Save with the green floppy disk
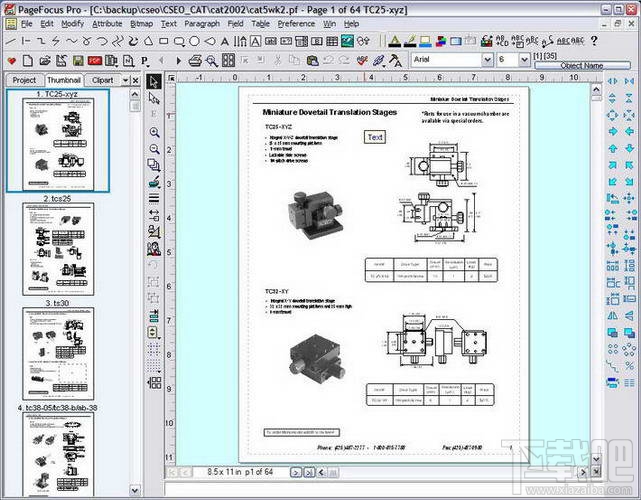This screenshot has width=641, height=500. tap(78, 61)
